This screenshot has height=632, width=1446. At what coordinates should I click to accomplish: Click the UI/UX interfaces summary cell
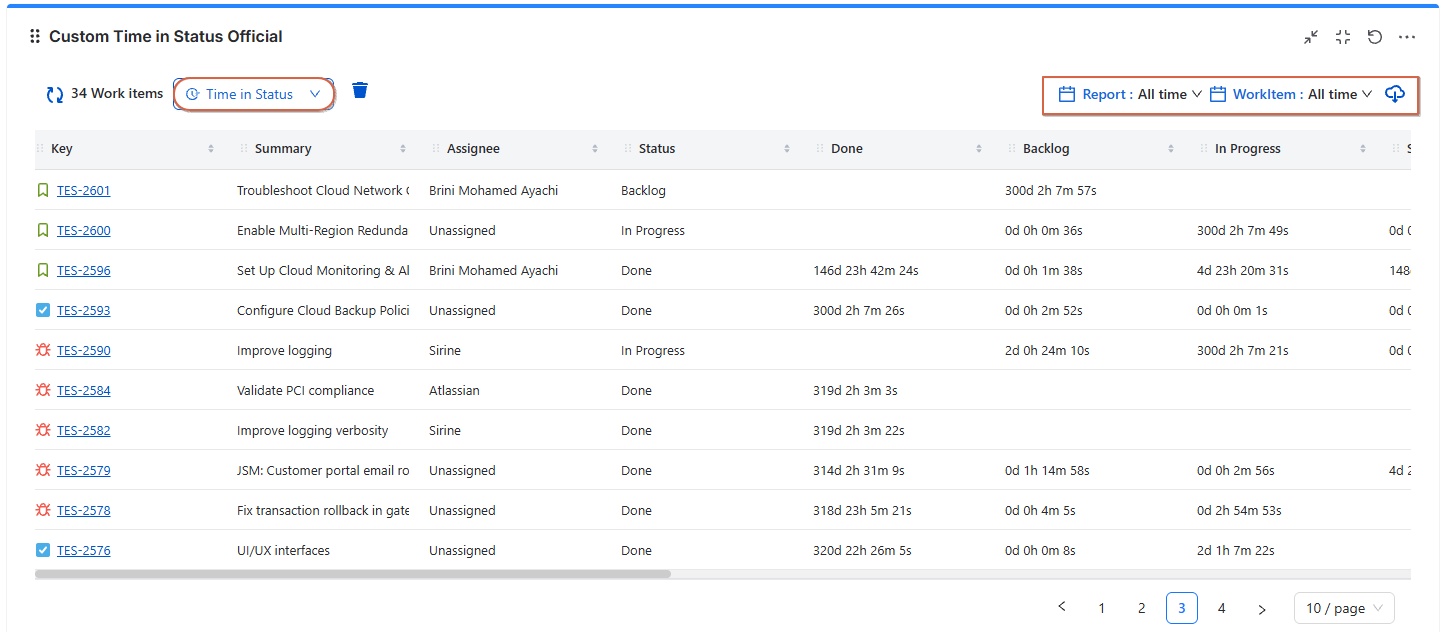pyautogui.click(x=283, y=550)
